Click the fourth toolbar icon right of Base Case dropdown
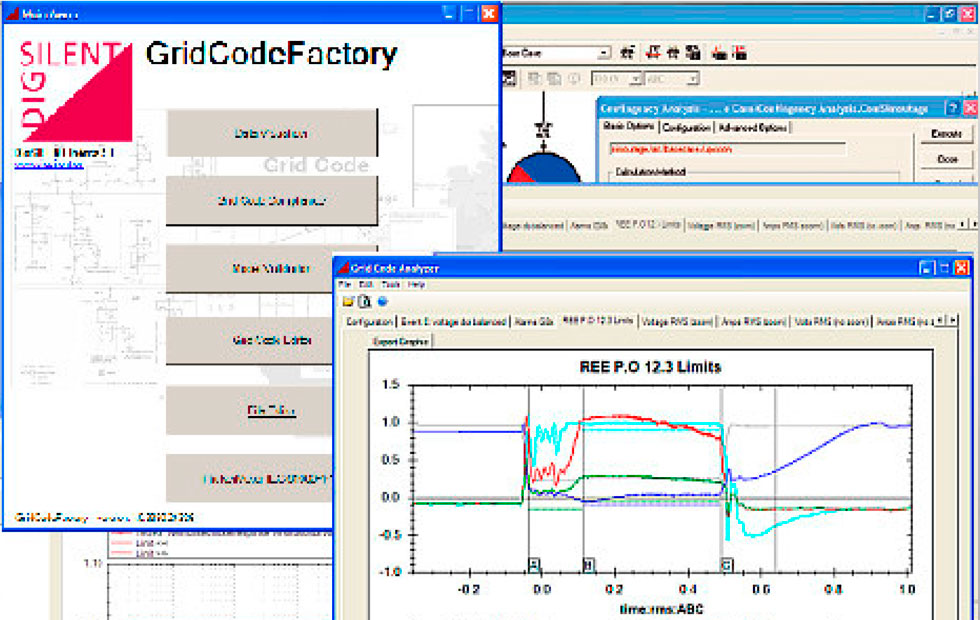This screenshot has height=620, width=980. point(692,53)
